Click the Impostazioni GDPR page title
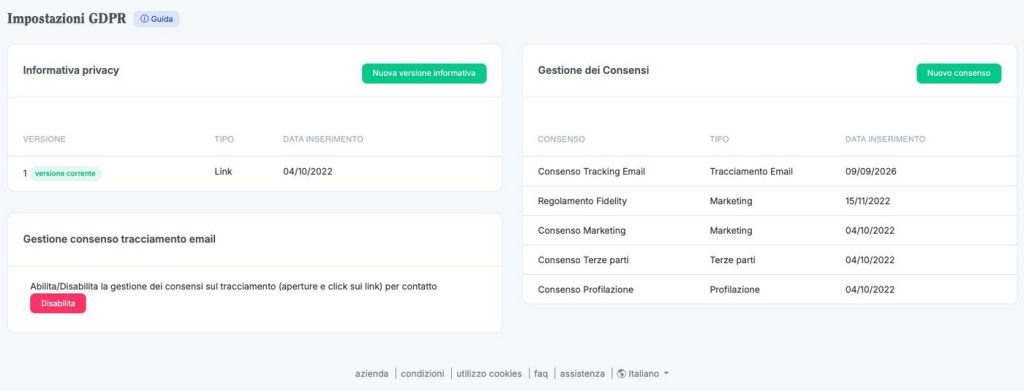This screenshot has width=1024, height=391. point(67,19)
